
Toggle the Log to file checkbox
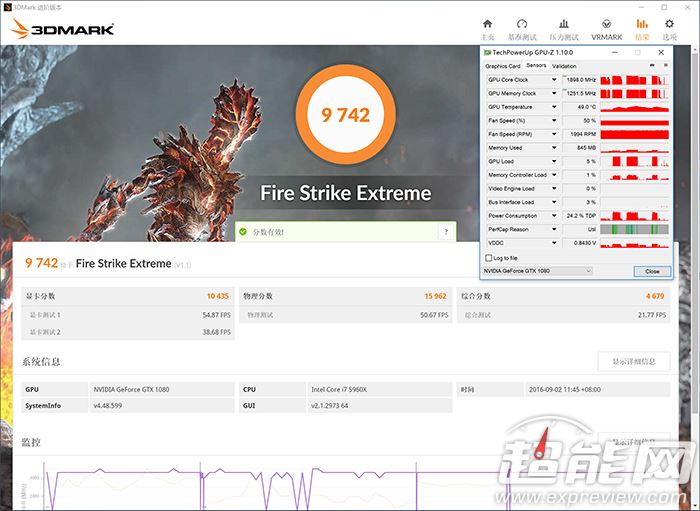coord(488,258)
